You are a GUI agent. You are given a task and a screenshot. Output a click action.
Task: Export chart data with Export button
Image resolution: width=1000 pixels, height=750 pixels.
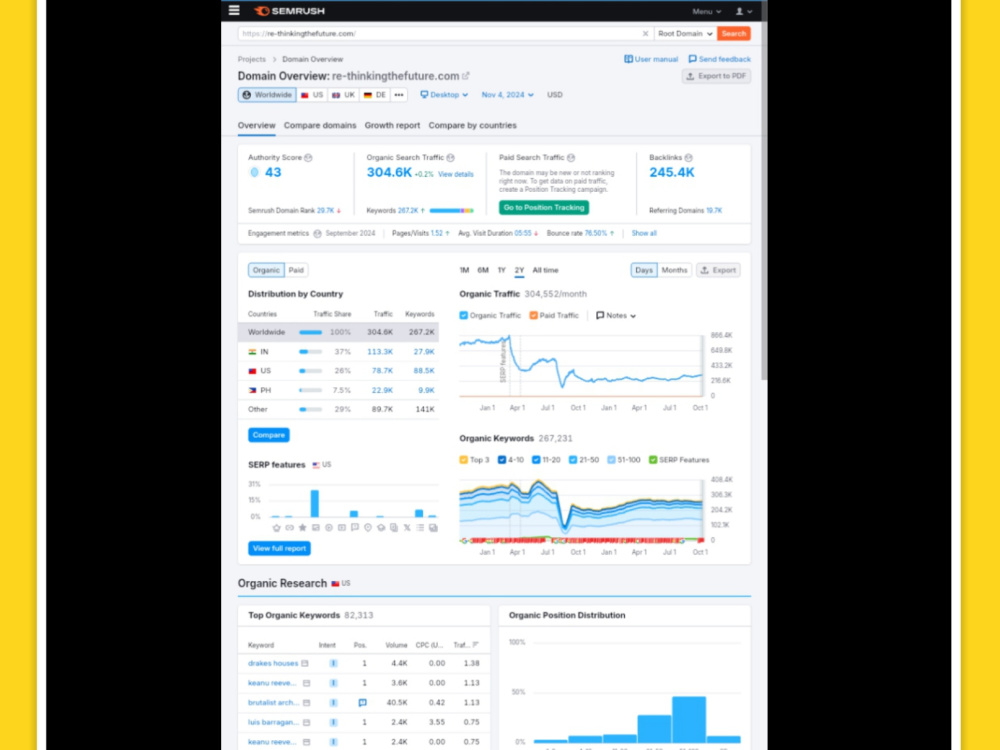(x=718, y=270)
